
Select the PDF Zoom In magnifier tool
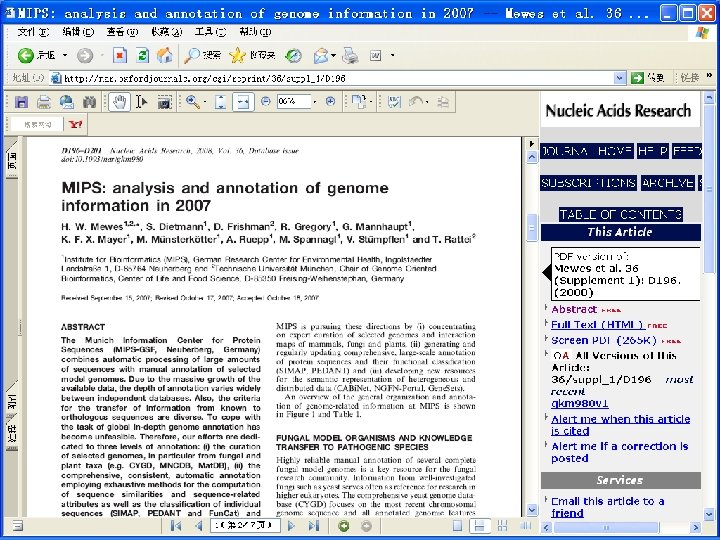[192, 102]
